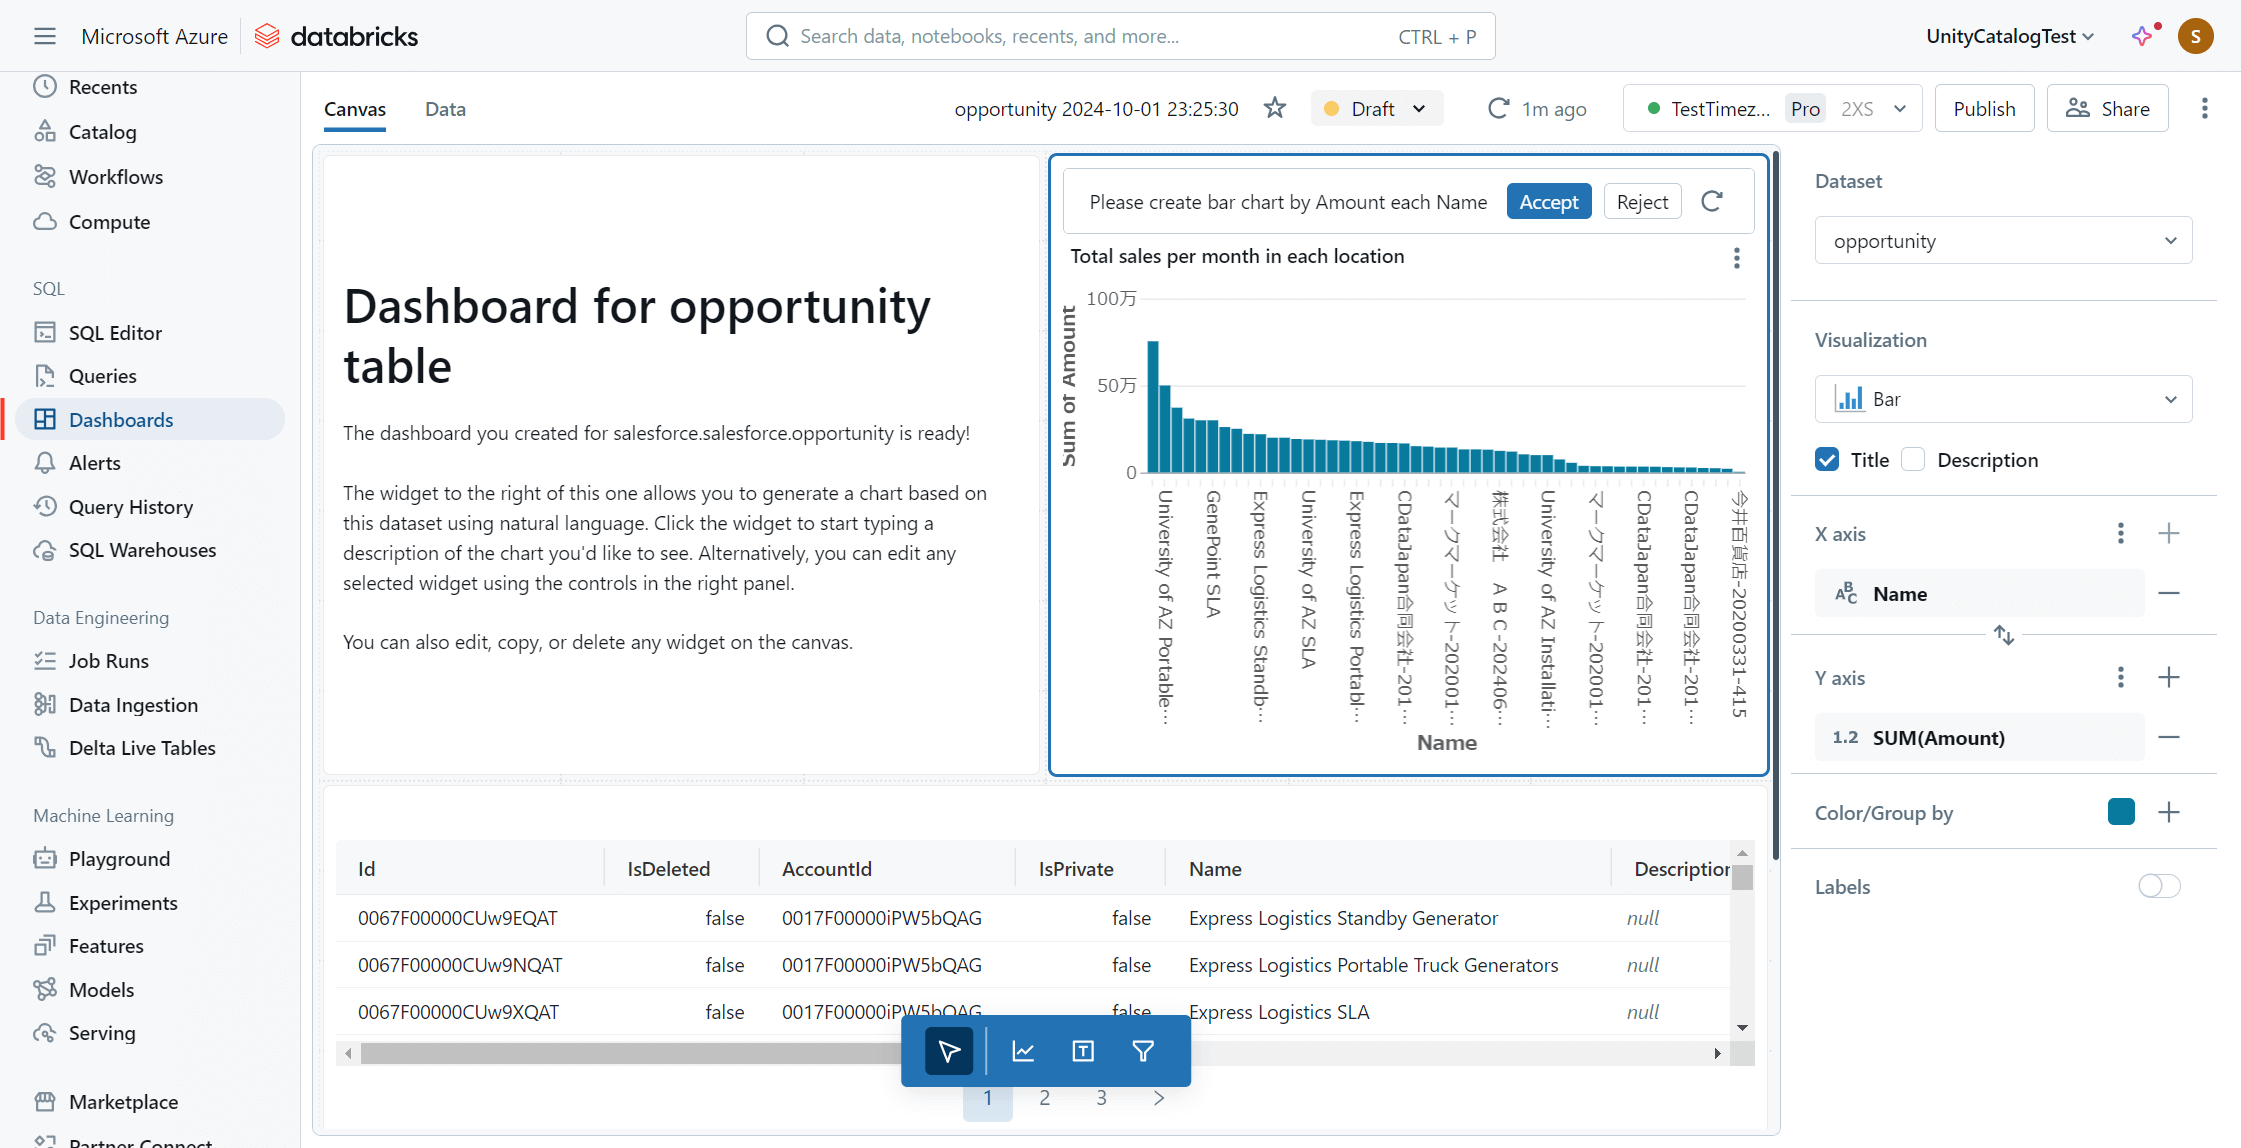Focus the search data and notebooks field
Image resolution: width=2241 pixels, height=1148 pixels.
click(1120, 37)
